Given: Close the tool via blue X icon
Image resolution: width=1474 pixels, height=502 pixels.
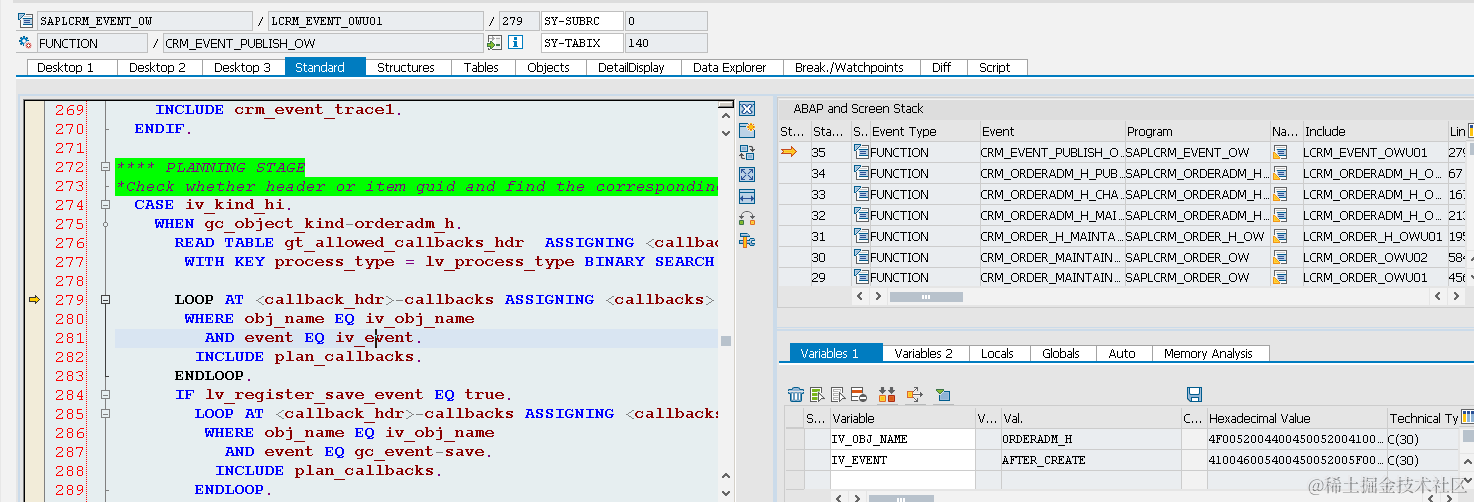Looking at the screenshot, I should (747, 109).
